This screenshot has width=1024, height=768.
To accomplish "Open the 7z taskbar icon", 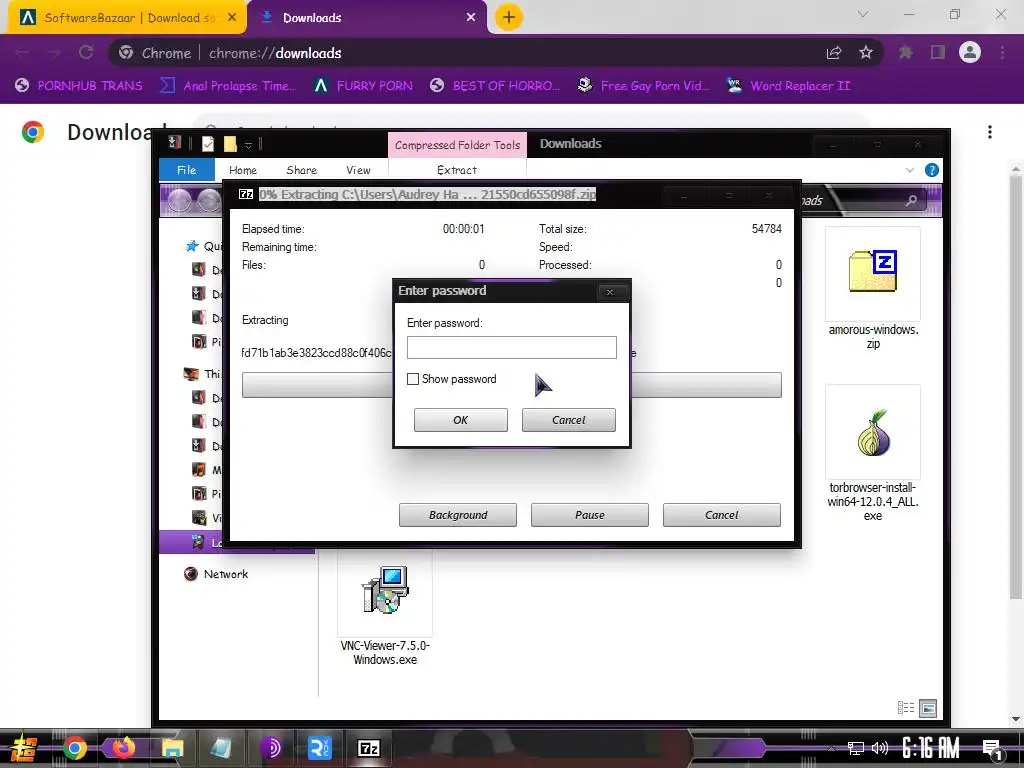I will [369, 748].
